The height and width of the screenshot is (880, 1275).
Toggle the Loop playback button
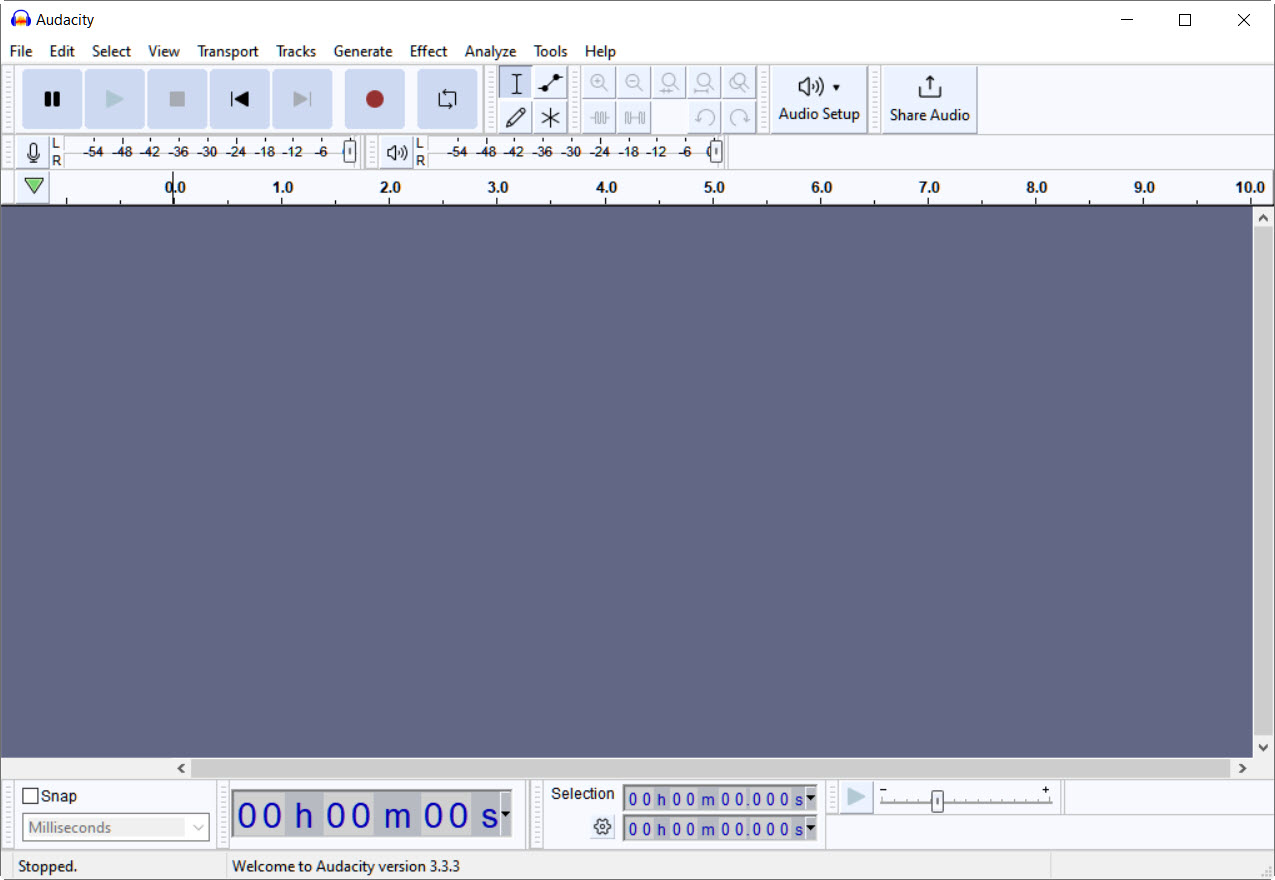[447, 99]
